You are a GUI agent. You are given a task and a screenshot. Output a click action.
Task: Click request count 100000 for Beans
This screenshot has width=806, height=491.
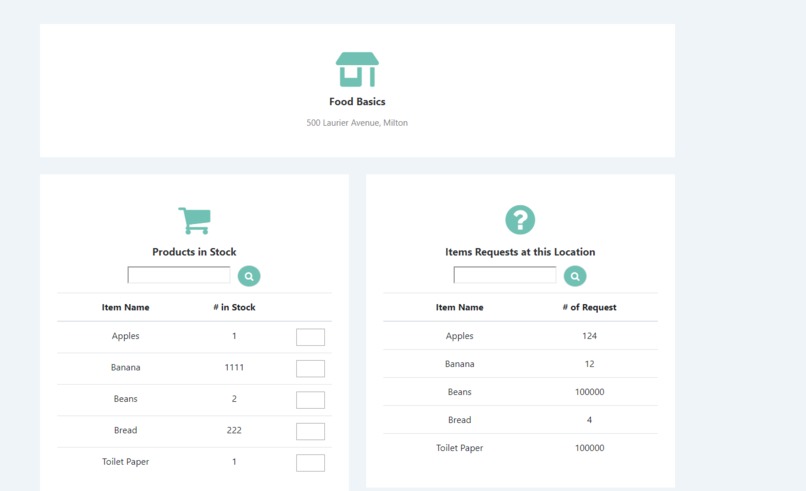point(590,392)
